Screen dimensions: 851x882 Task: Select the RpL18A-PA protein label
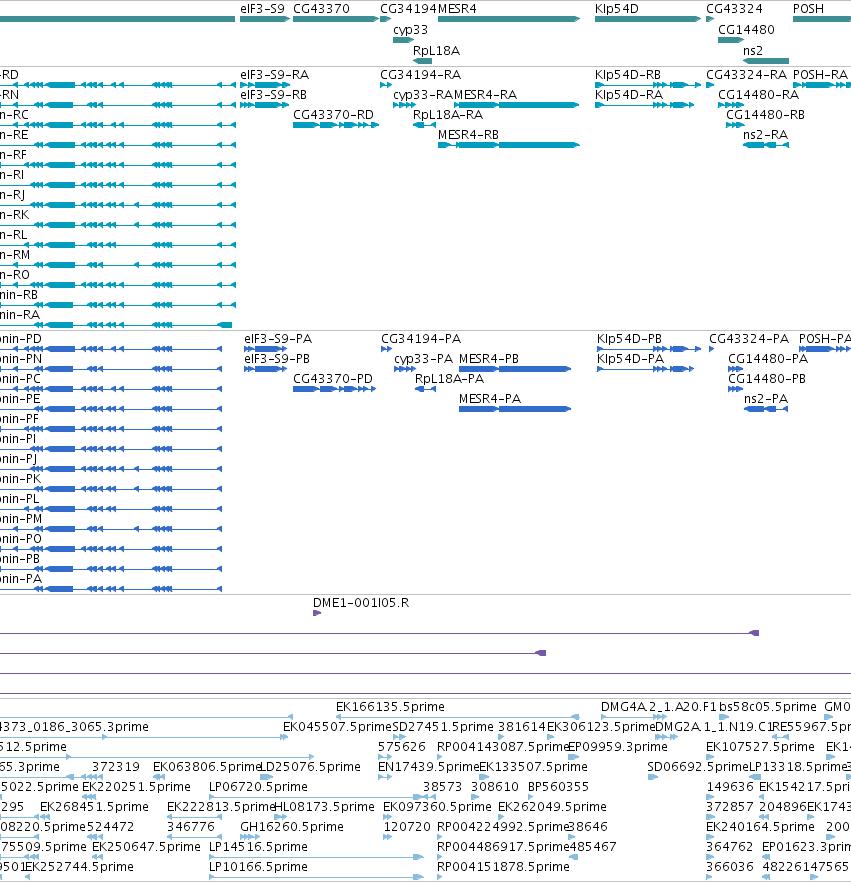point(449,379)
